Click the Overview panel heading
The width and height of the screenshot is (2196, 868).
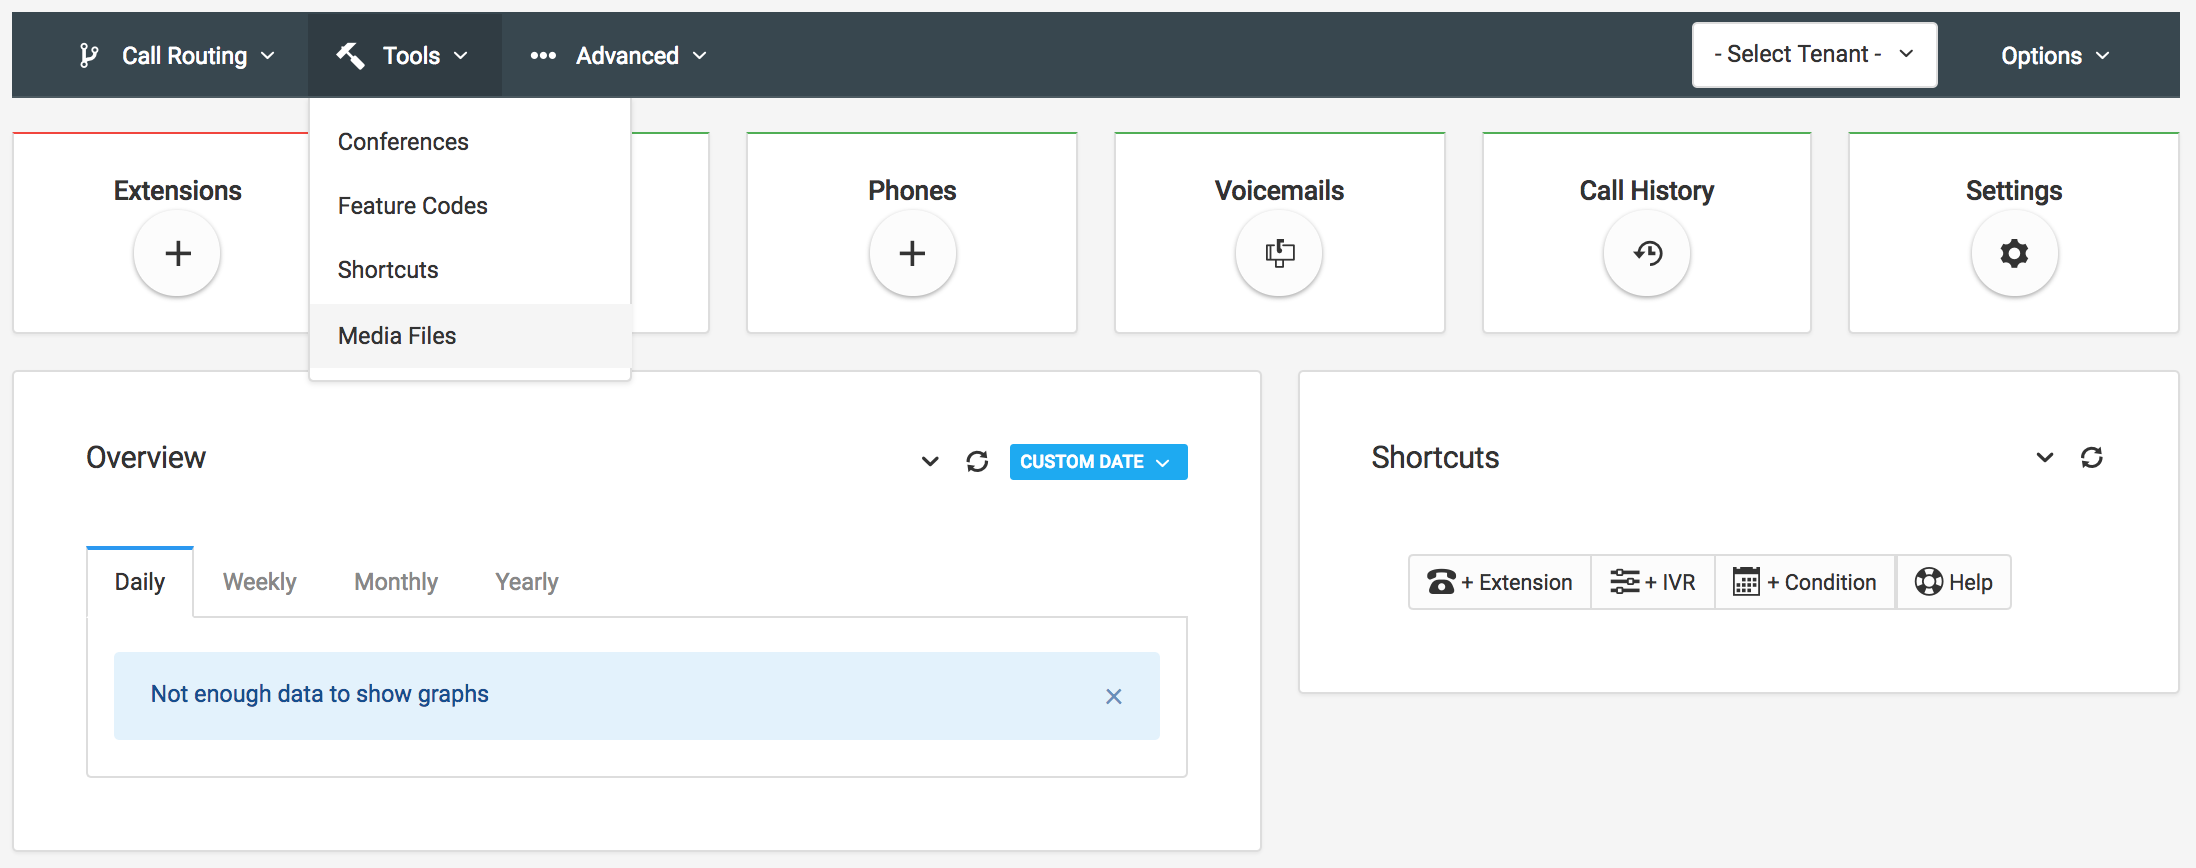pyautogui.click(x=146, y=457)
